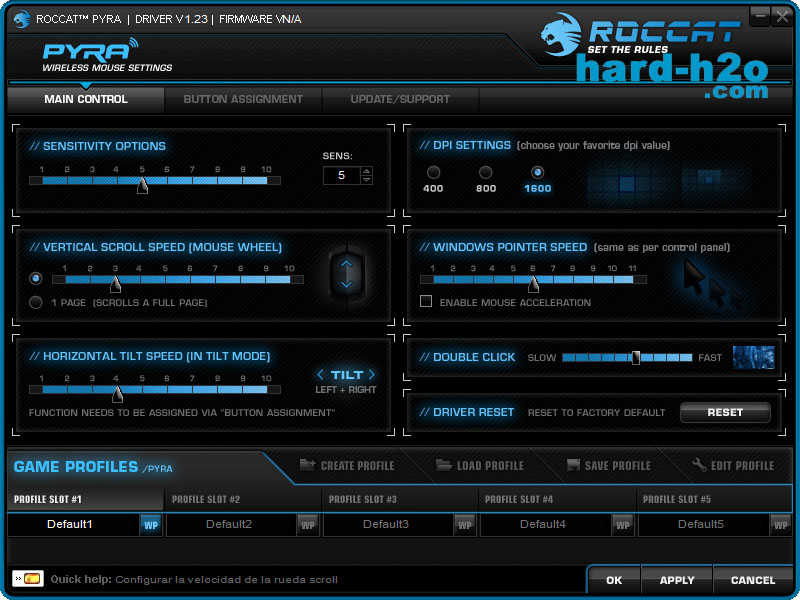Choose the 800 dpi option
The width and height of the screenshot is (800, 600).
(x=486, y=172)
